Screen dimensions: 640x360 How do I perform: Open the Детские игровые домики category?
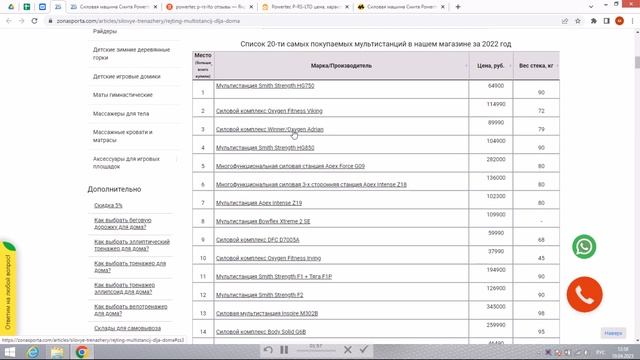(127, 76)
